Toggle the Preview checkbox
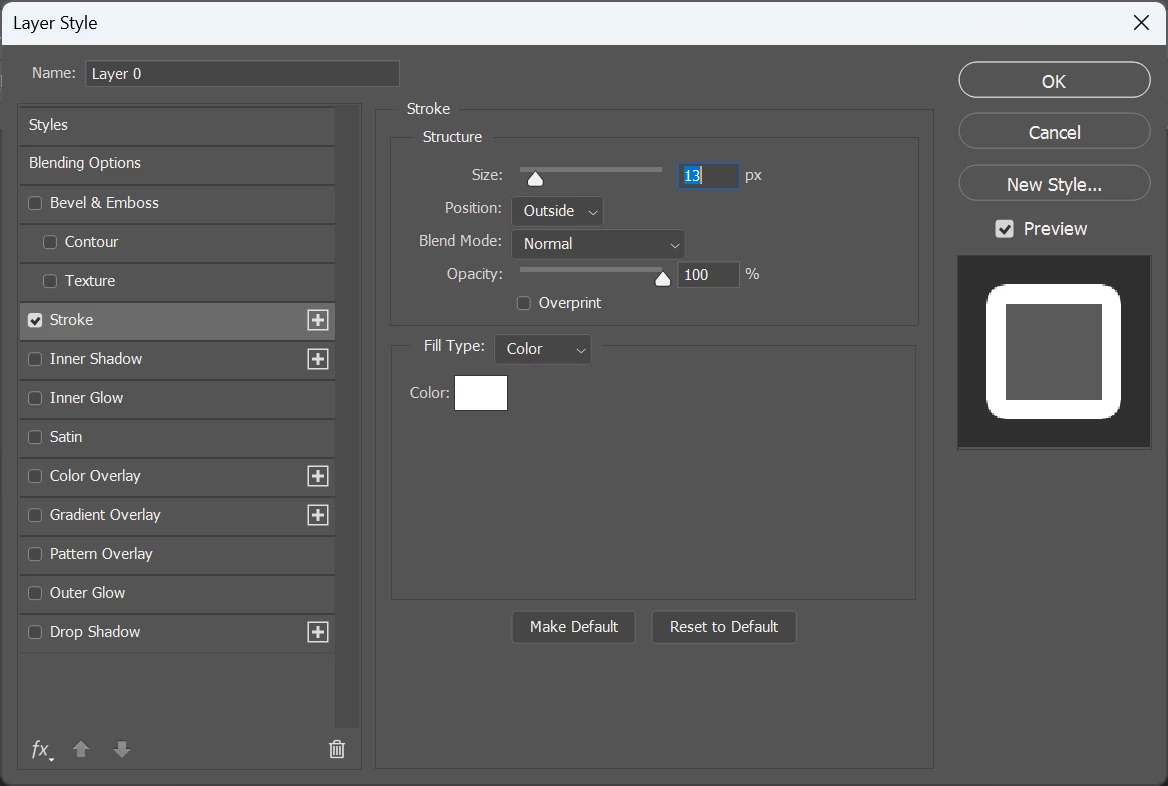1168x786 pixels. pyautogui.click(x=1004, y=229)
